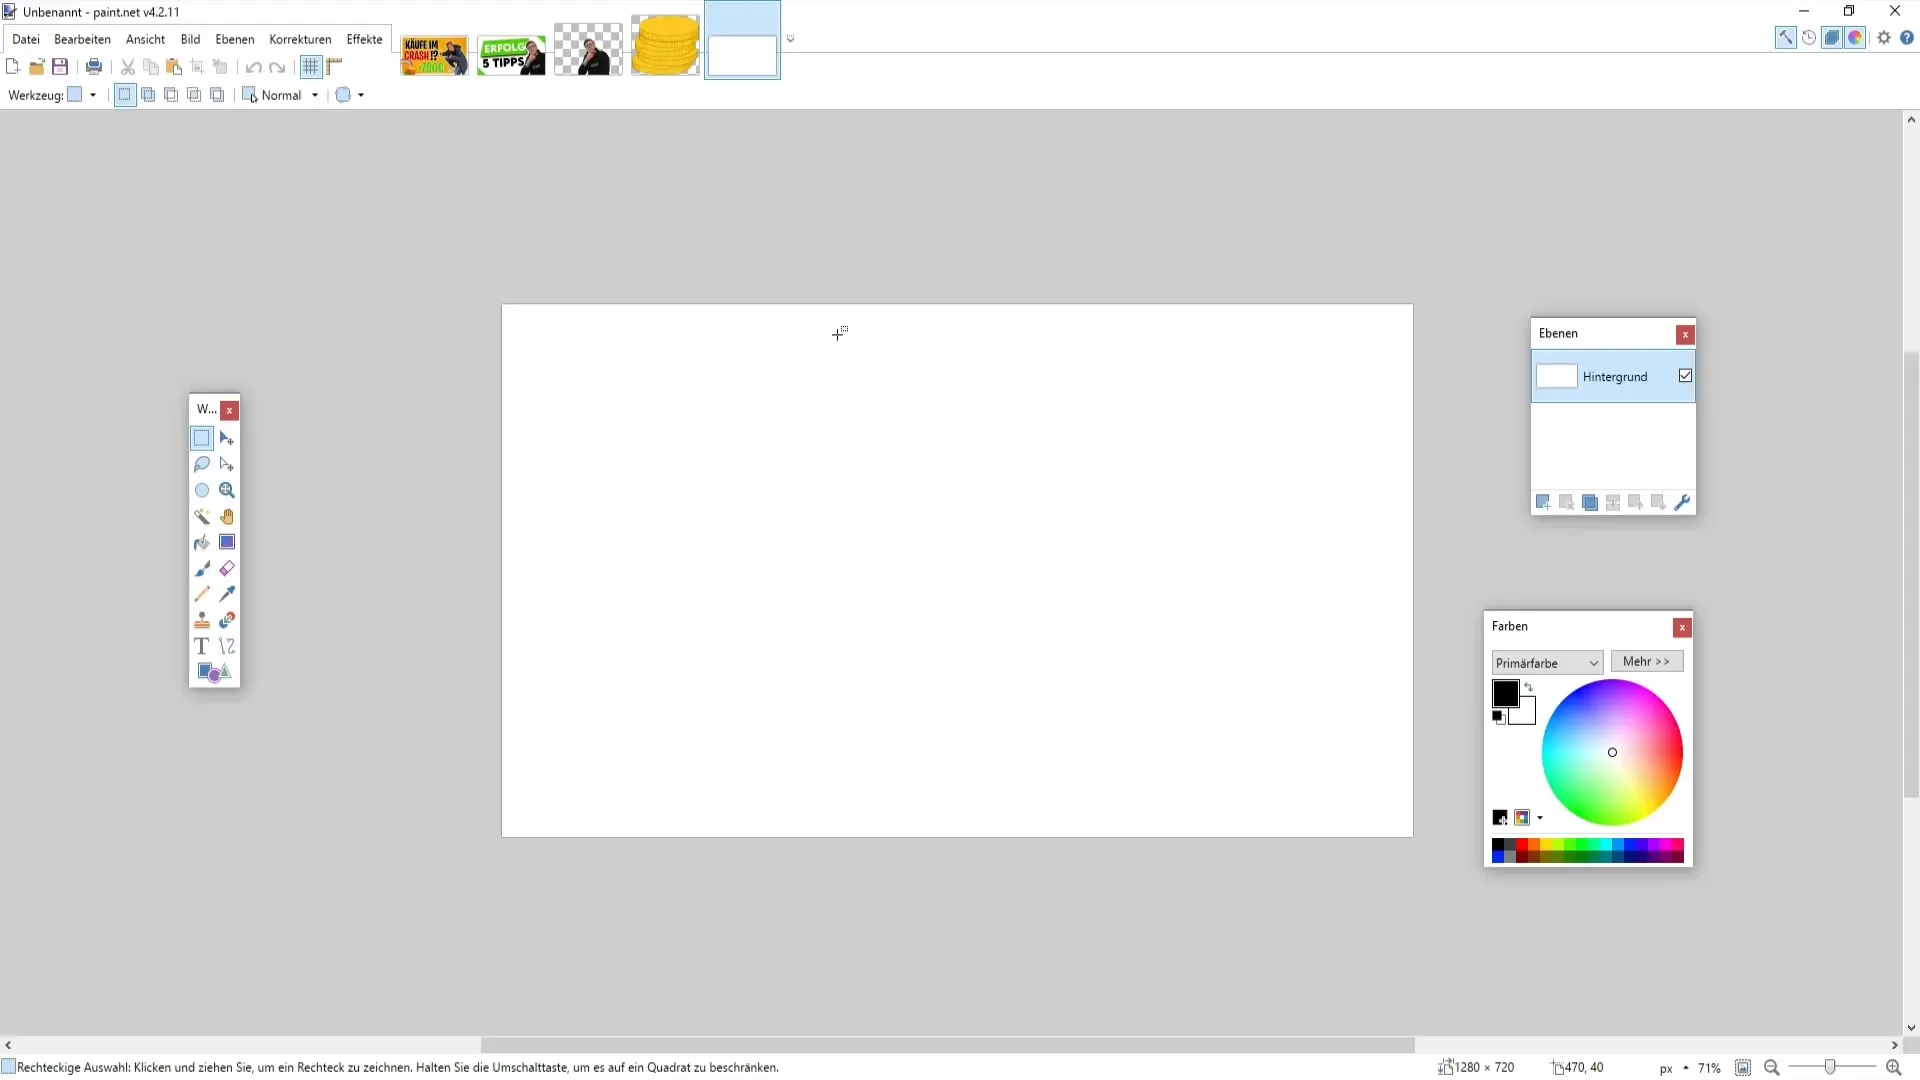Select the Paint Bucket tool

[202, 542]
